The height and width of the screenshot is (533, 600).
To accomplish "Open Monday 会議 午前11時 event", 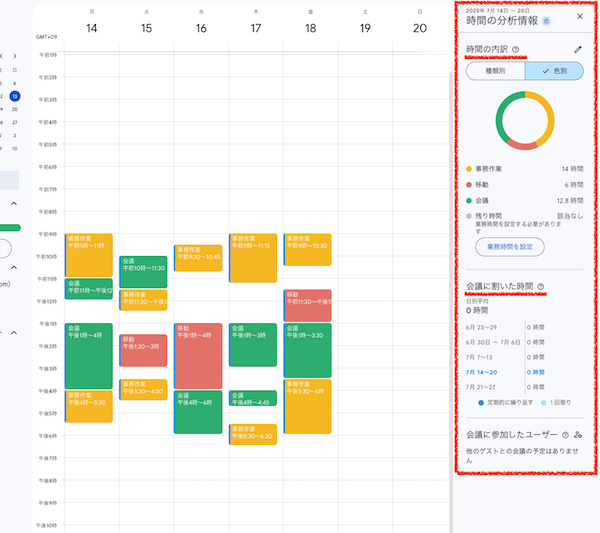I will pyautogui.click(x=88, y=289).
